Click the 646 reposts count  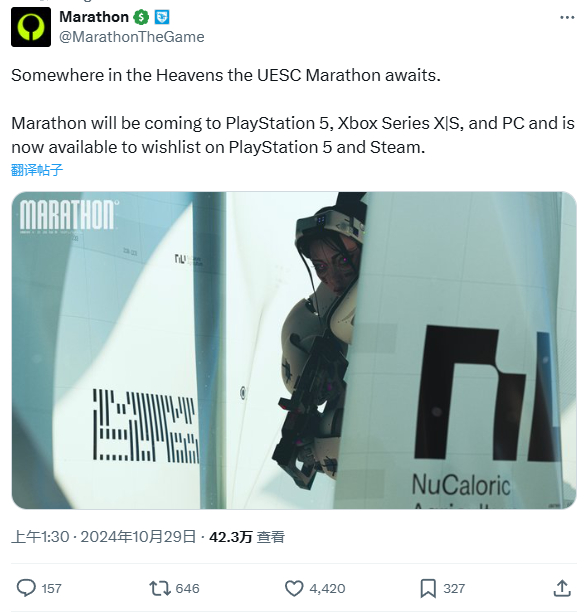[187, 589]
